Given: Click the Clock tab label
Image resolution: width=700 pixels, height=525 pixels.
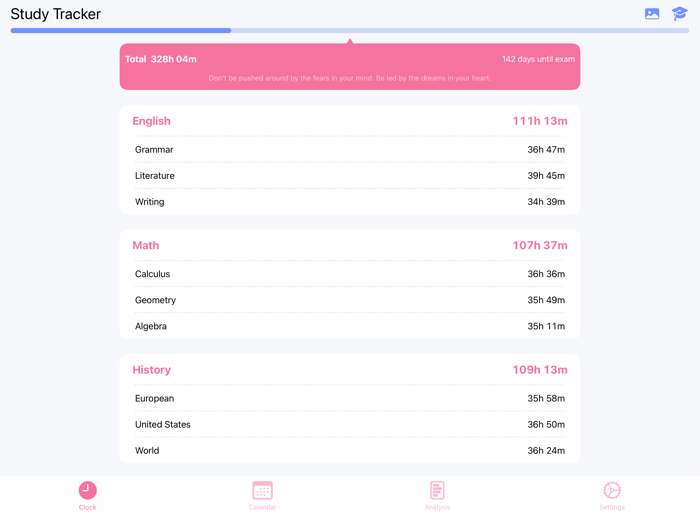Looking at the screenshot, I should pos(88,508).
